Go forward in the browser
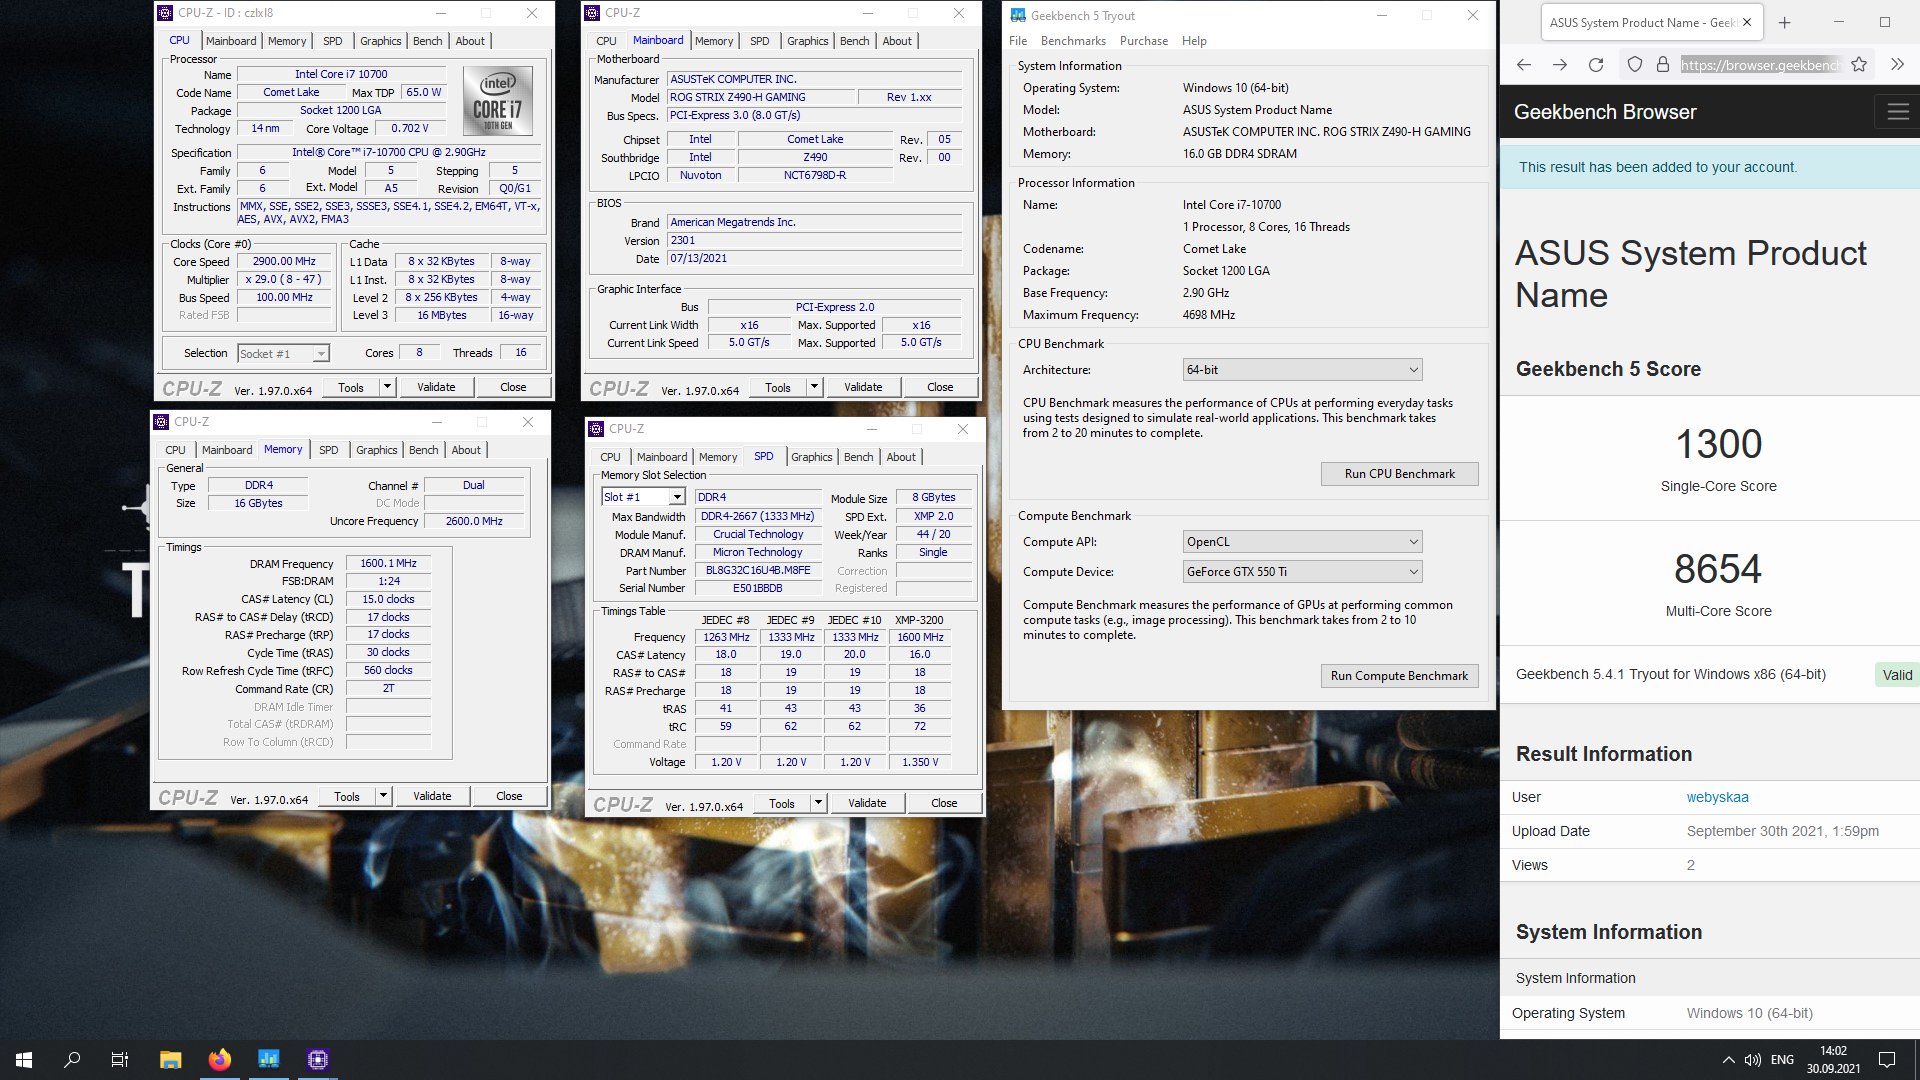This screenshot has width=1920, height=1080. click(x=1560, y=65)
